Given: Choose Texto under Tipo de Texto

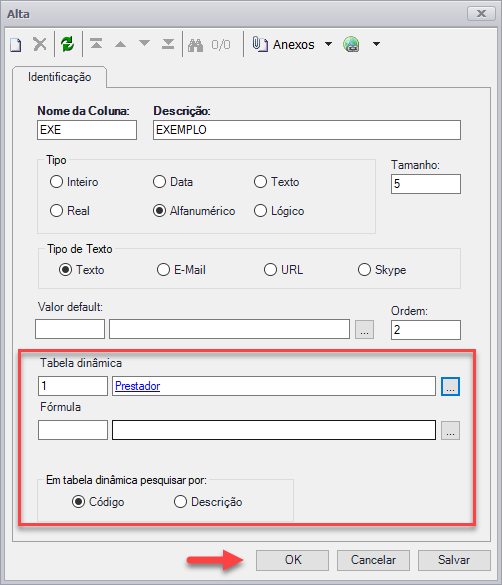Looking at the screenshot, I should [x=65, y=269].
